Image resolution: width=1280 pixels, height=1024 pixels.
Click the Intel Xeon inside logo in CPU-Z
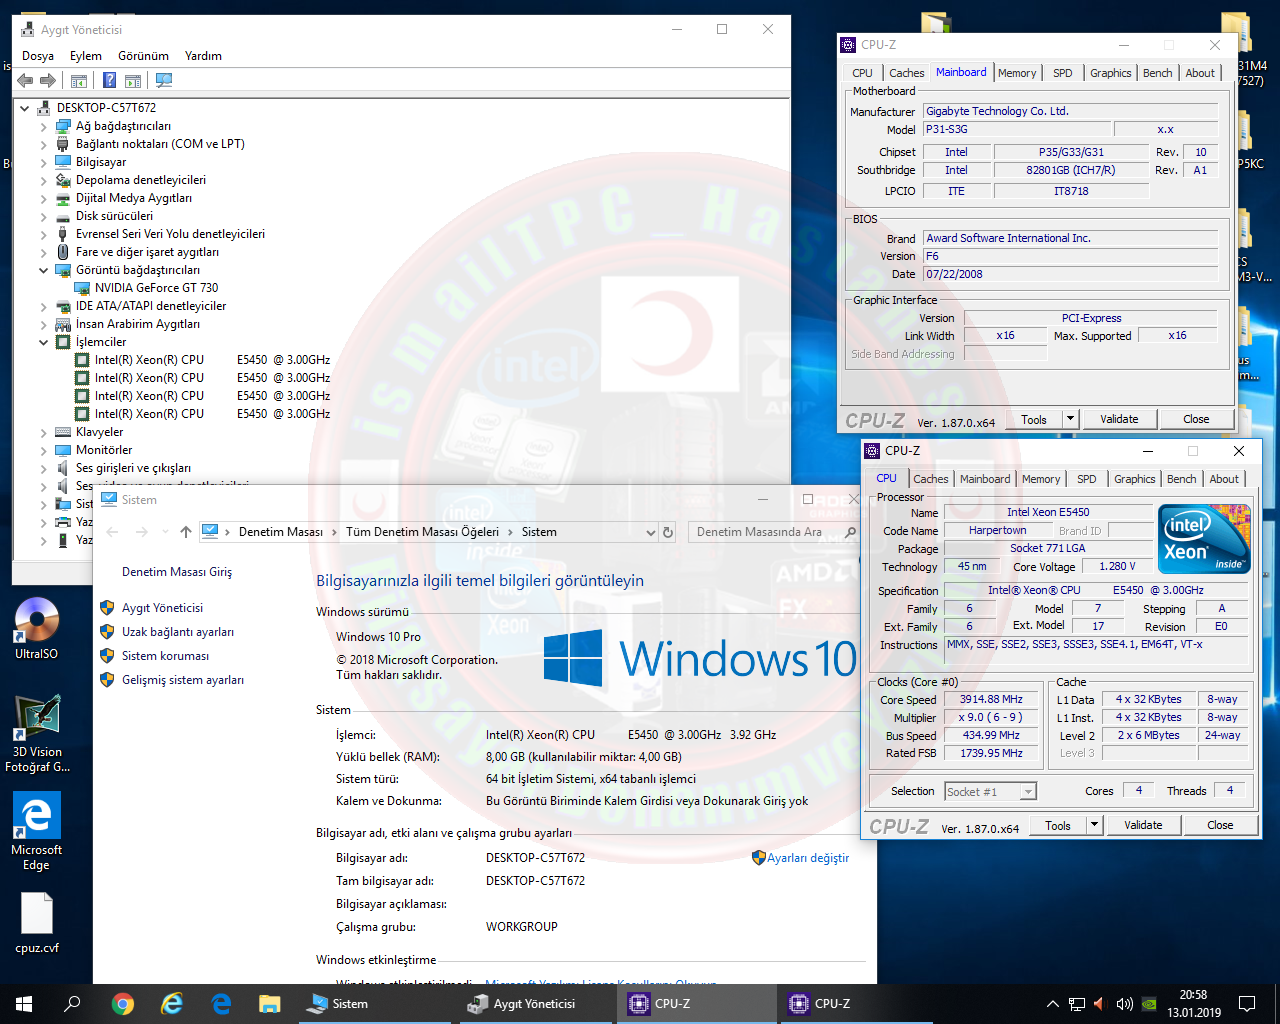1204,539
